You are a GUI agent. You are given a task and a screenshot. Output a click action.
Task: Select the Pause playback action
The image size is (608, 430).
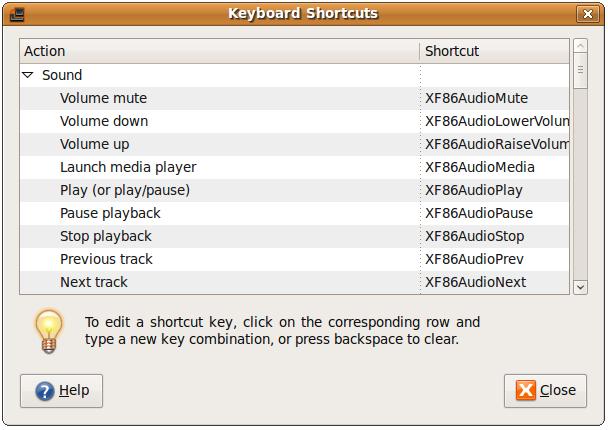110,213
